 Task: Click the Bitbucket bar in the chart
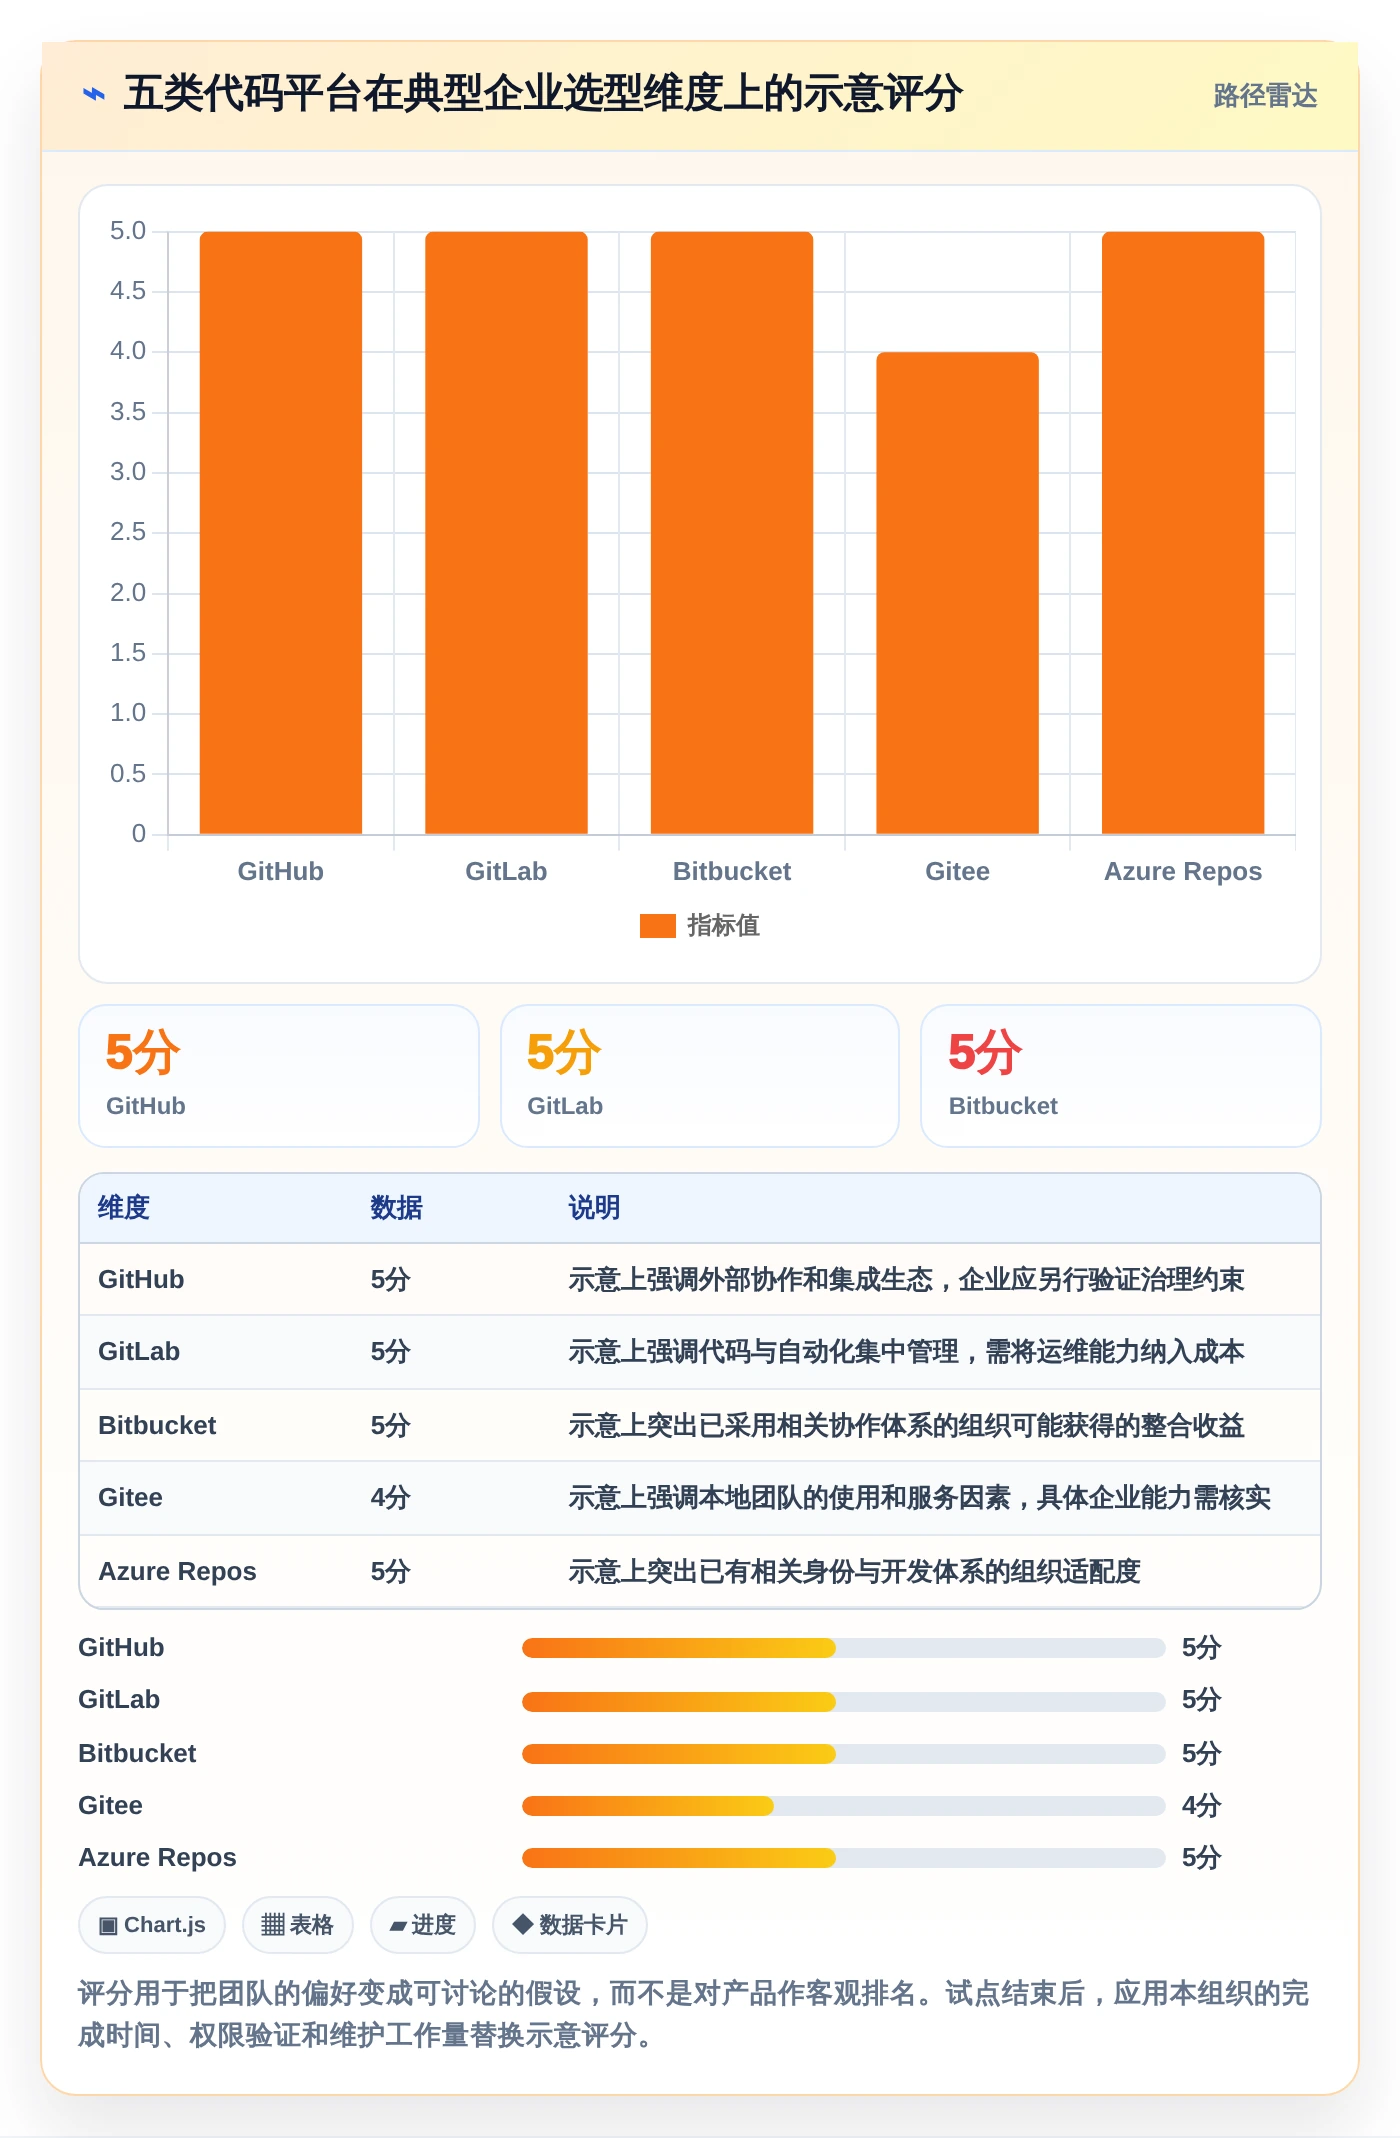[732, 533]
